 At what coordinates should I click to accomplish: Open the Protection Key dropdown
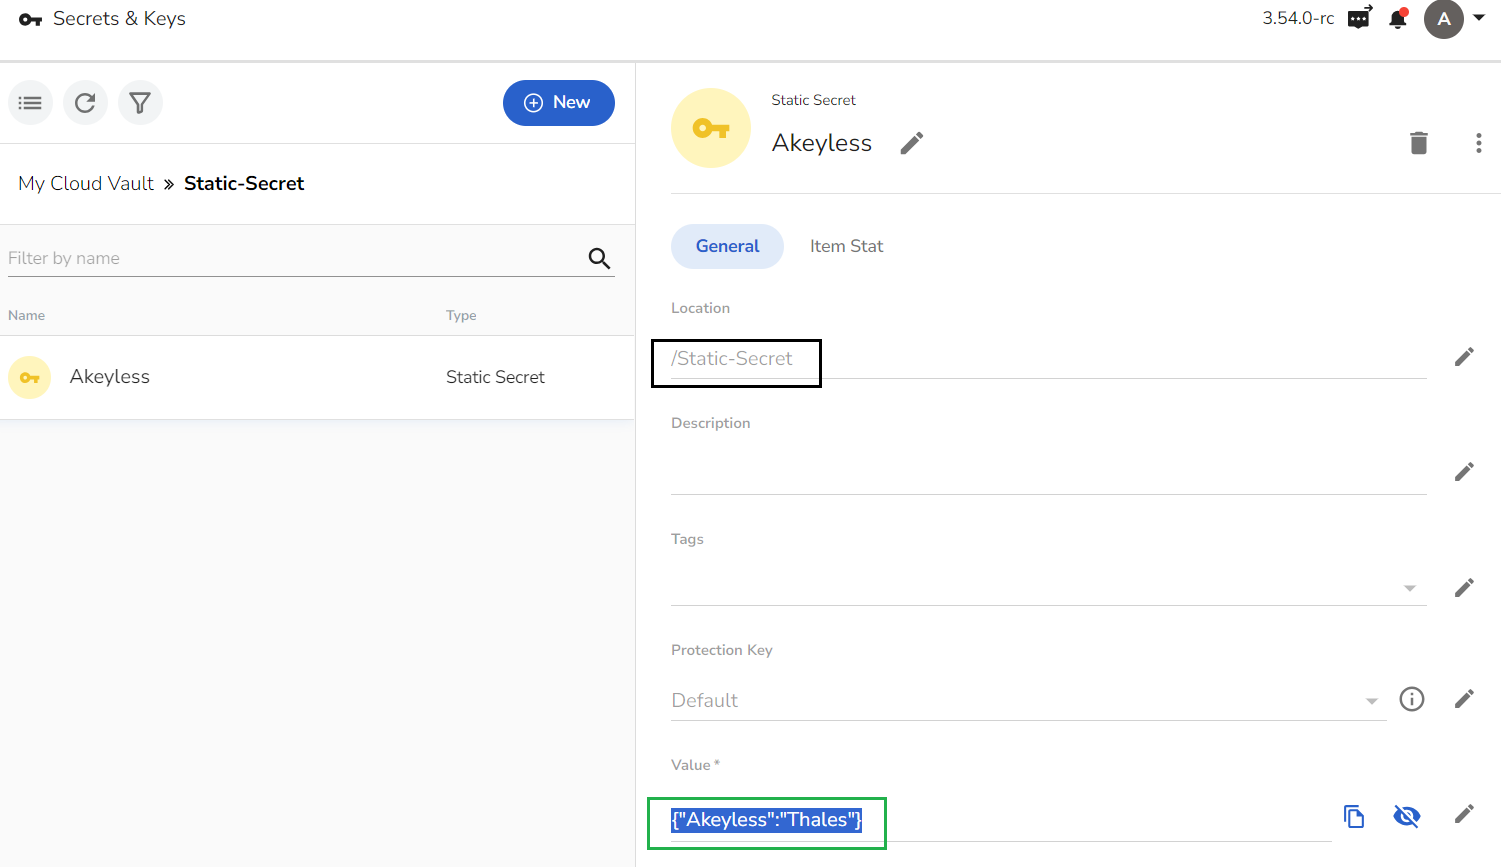(x=1373, y=701)
